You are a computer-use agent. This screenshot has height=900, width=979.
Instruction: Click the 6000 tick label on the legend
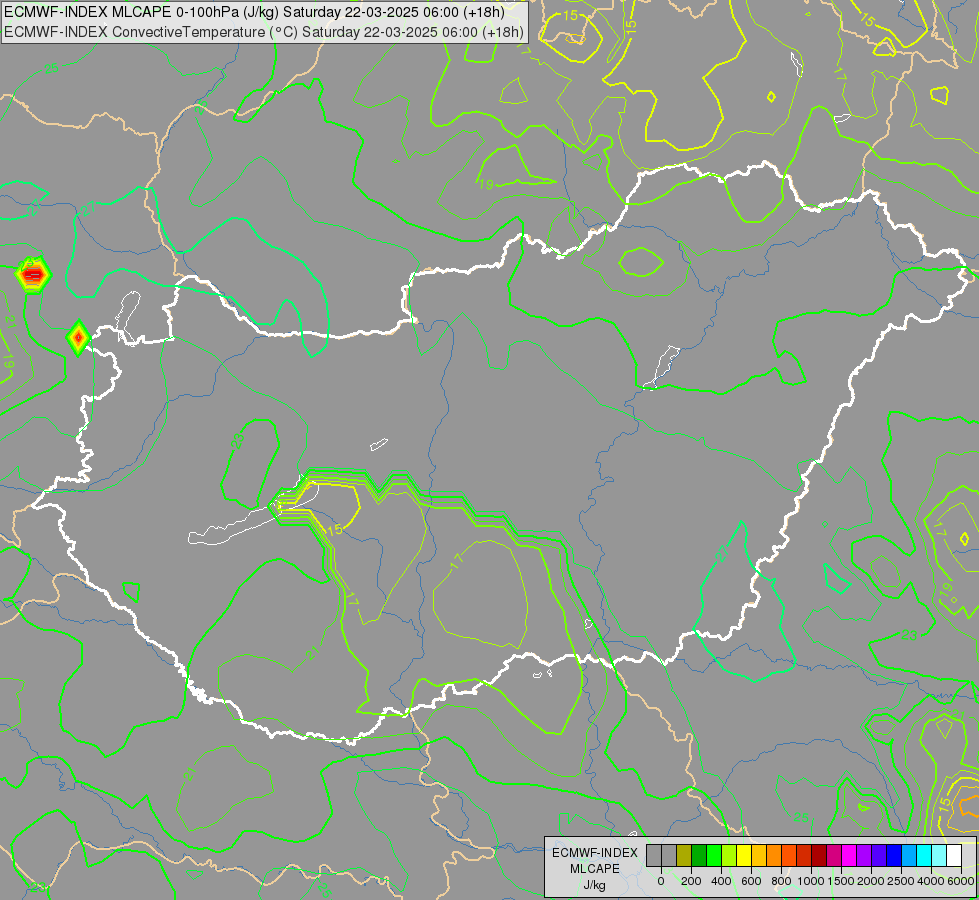coord(961,881)
